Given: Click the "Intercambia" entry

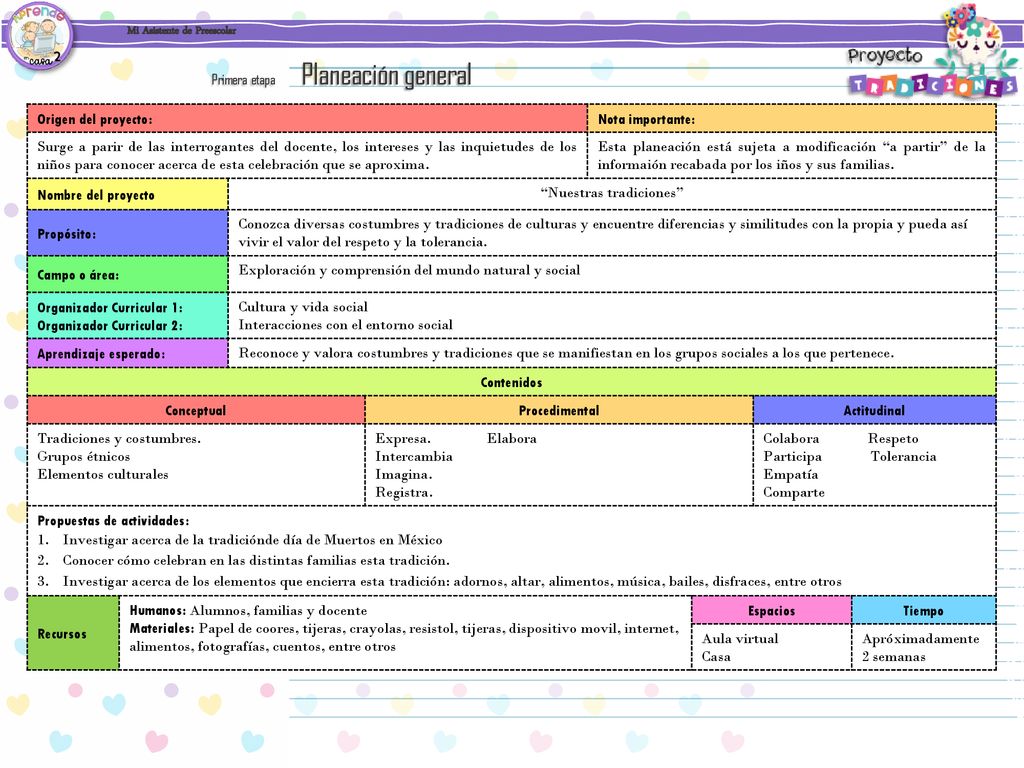Looking at the screenshot, I should click(x=414, y=456).
